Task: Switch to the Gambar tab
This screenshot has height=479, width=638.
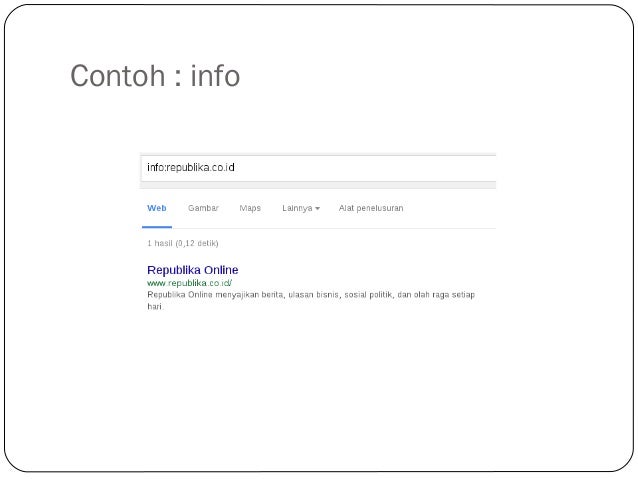Action: click(x=203, y=208)
